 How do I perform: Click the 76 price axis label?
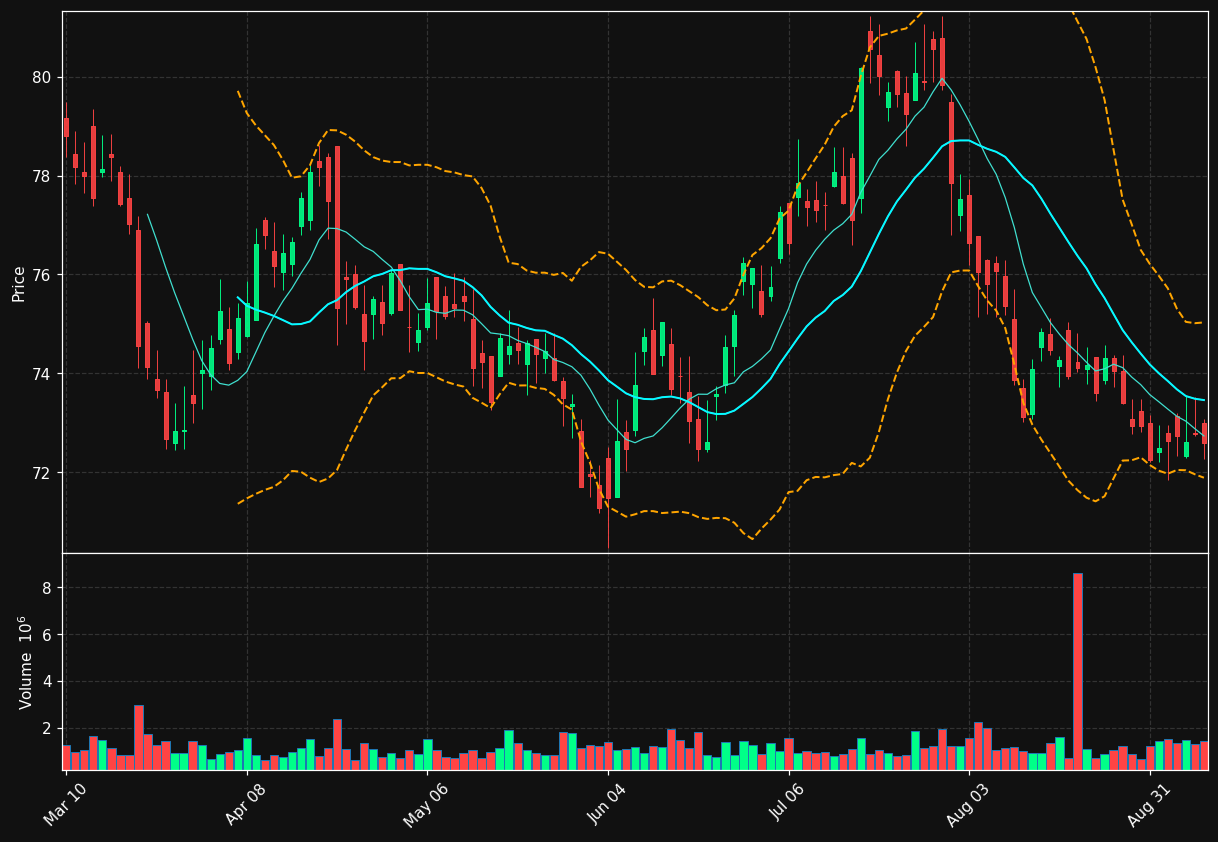(x=41, y=275)
